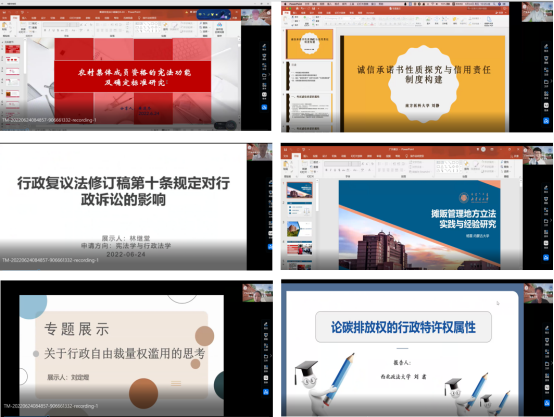The width and height of the screenshot is (554, 417).
Task: Click Paste icon in red-slide PowerPoint ribbon
Action: pyautogui.click(x=5, y=27)
